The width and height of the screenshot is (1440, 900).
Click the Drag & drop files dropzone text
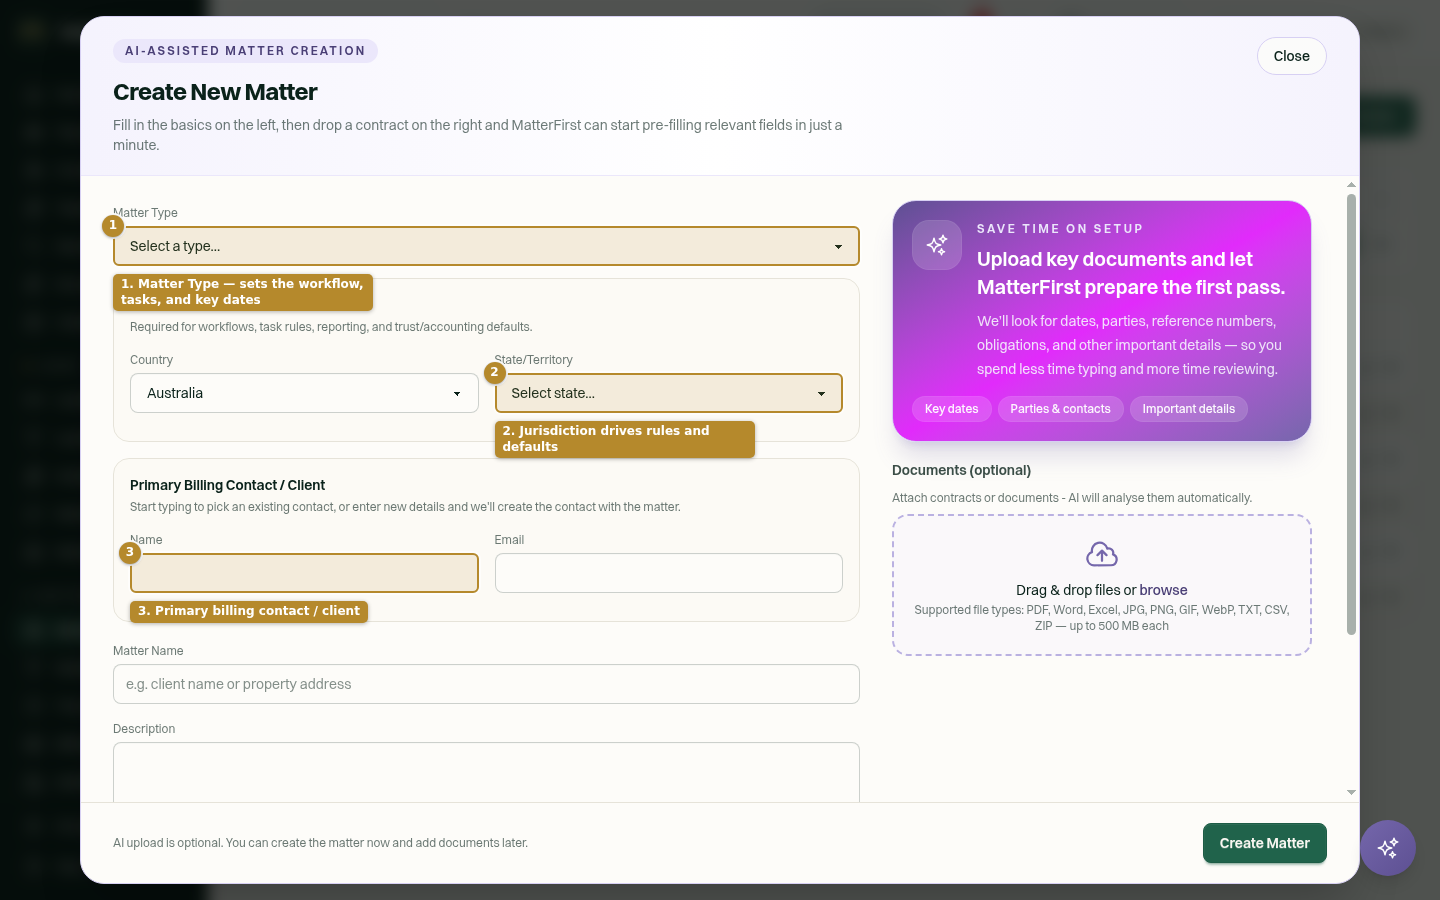point(1101,590)
